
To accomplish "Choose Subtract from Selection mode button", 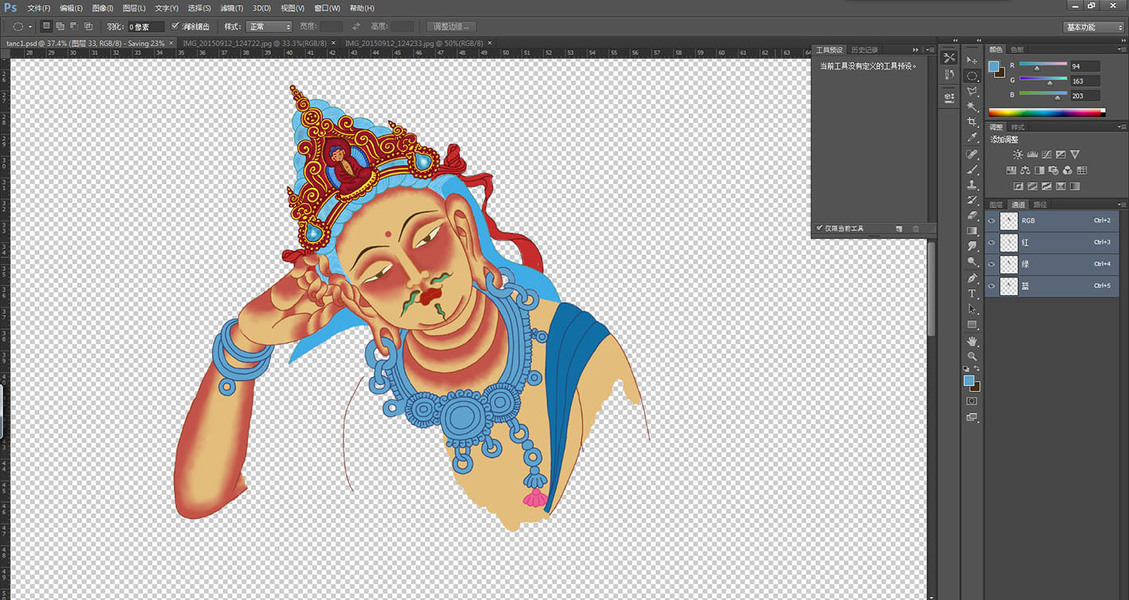I will coord(73,27).
